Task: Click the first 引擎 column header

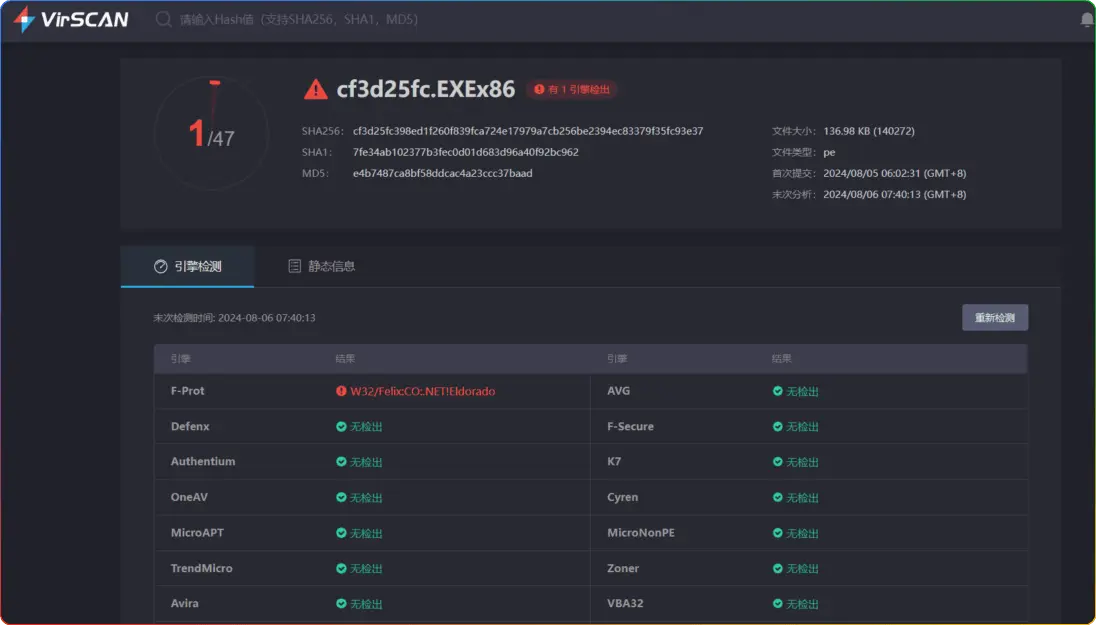Action: pyautogui.click(x=180, y=358)
